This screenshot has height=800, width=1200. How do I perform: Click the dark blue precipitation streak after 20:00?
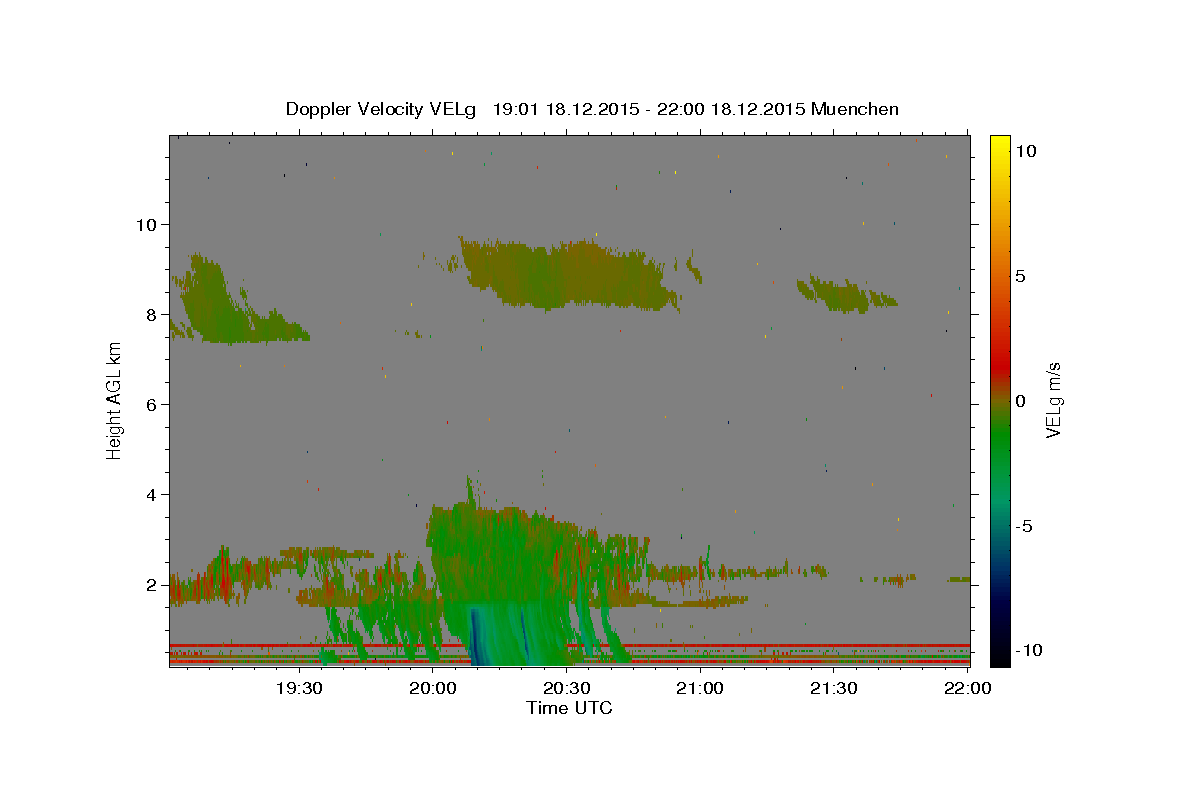coord(476,635)
